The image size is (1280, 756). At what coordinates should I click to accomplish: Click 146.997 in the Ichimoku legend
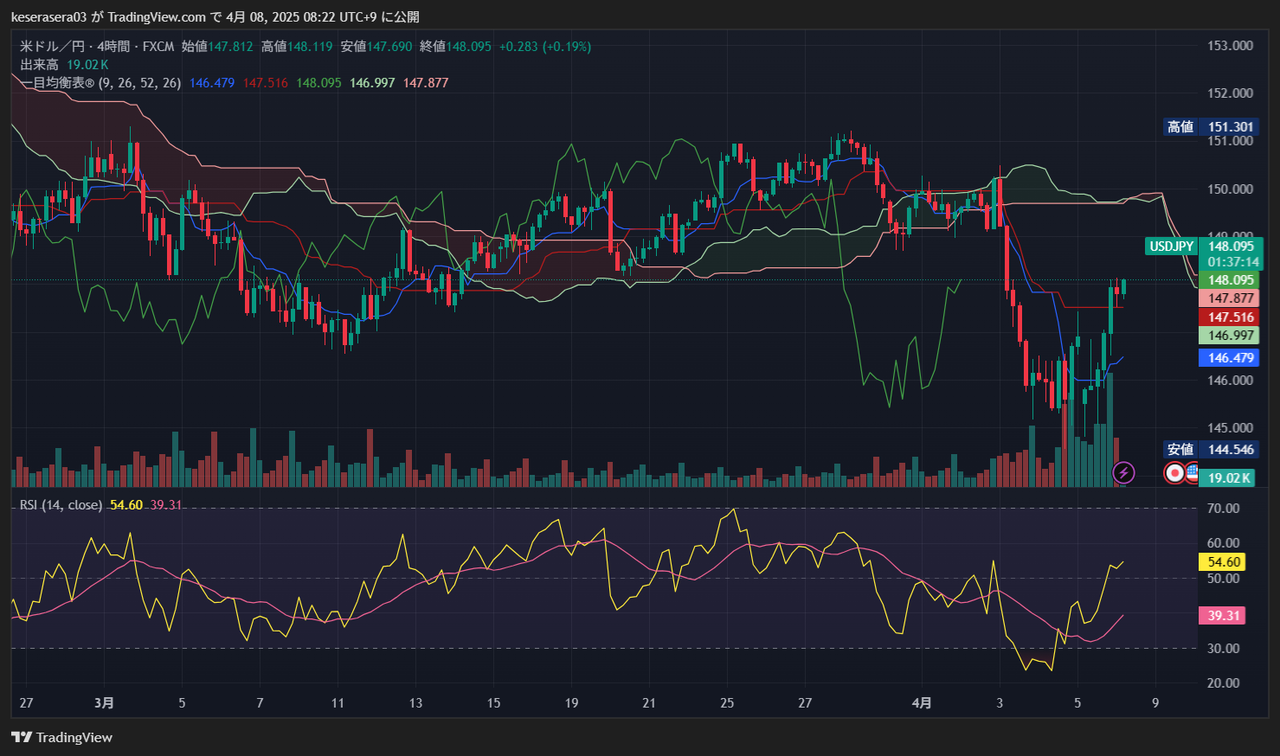click(x=373, y=83)
